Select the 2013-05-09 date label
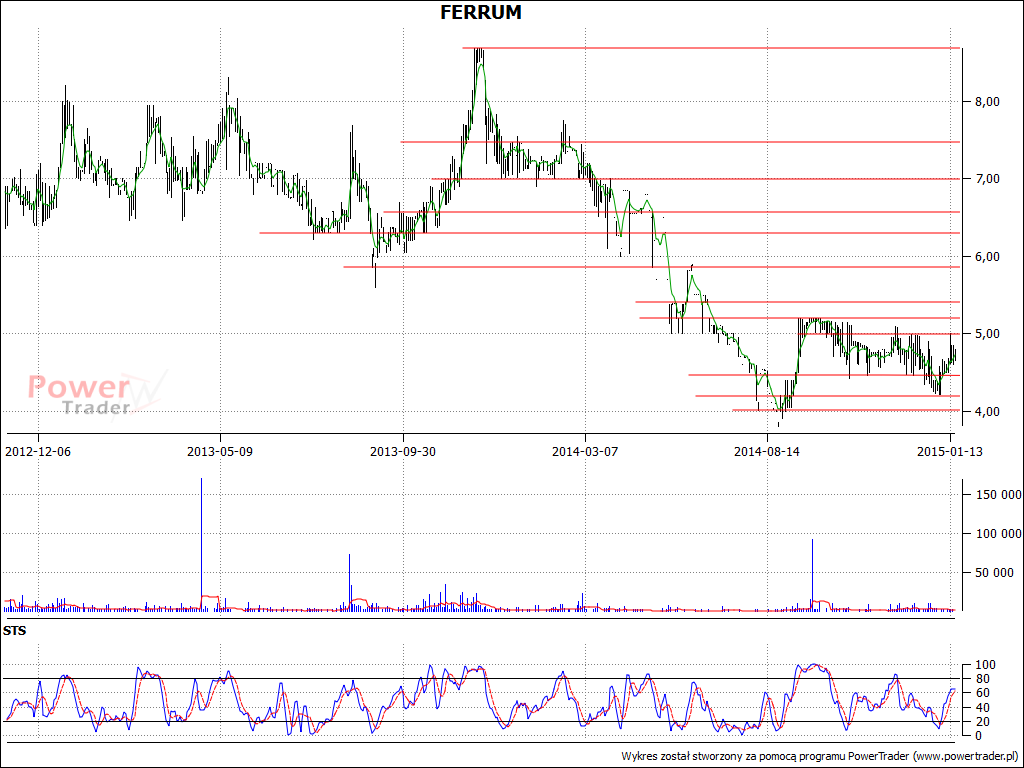 click(219, 451)
